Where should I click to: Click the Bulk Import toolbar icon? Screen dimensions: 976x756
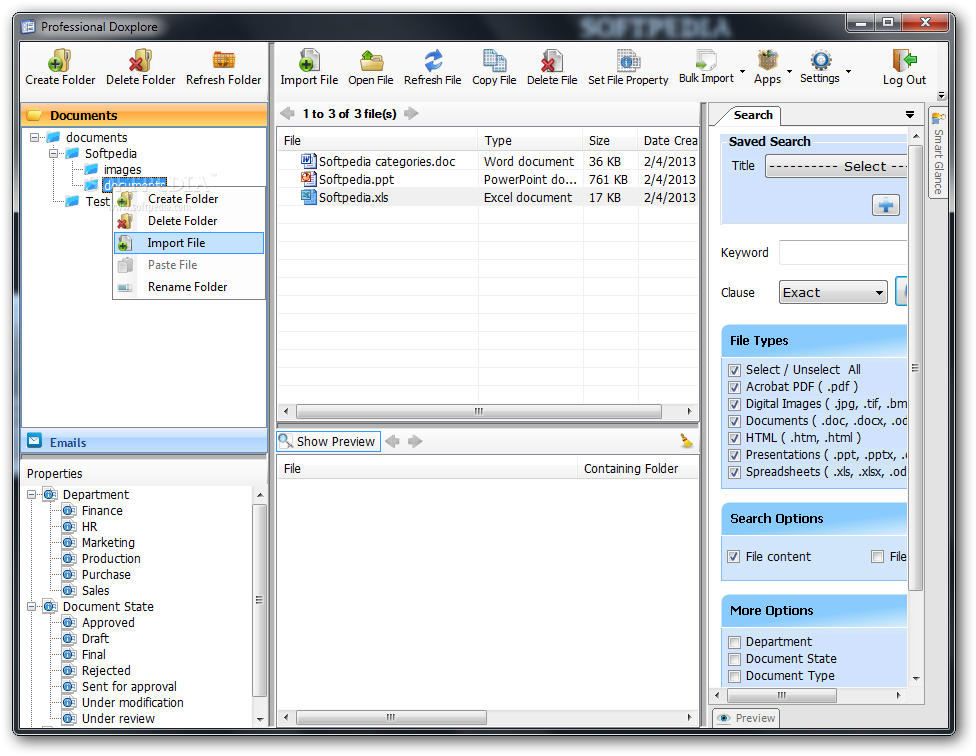(706, 60)
